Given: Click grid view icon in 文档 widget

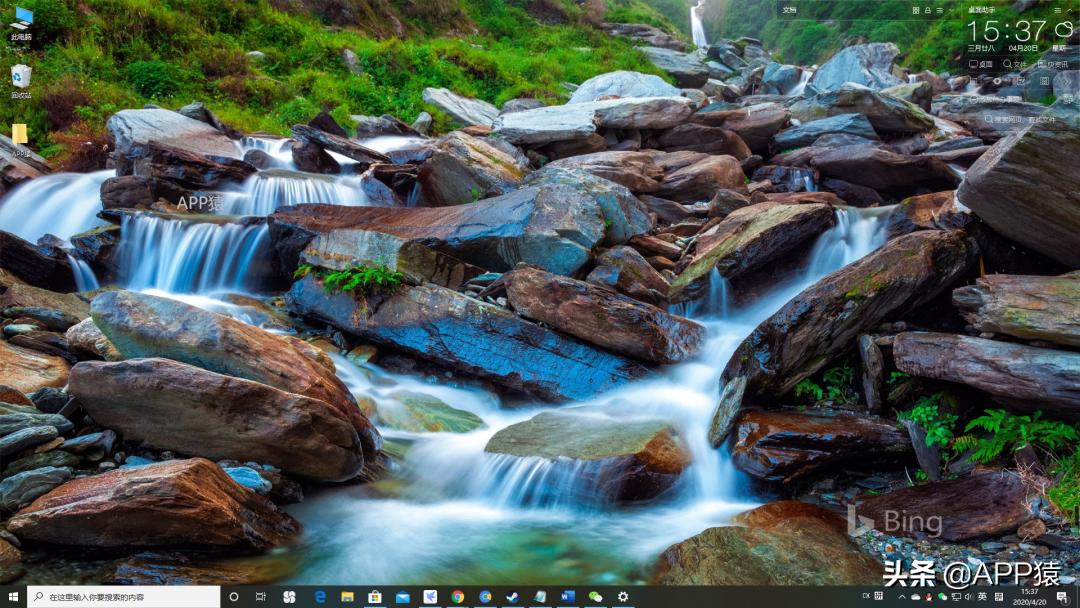Looking at the screenshot, I should click(916, 10).
